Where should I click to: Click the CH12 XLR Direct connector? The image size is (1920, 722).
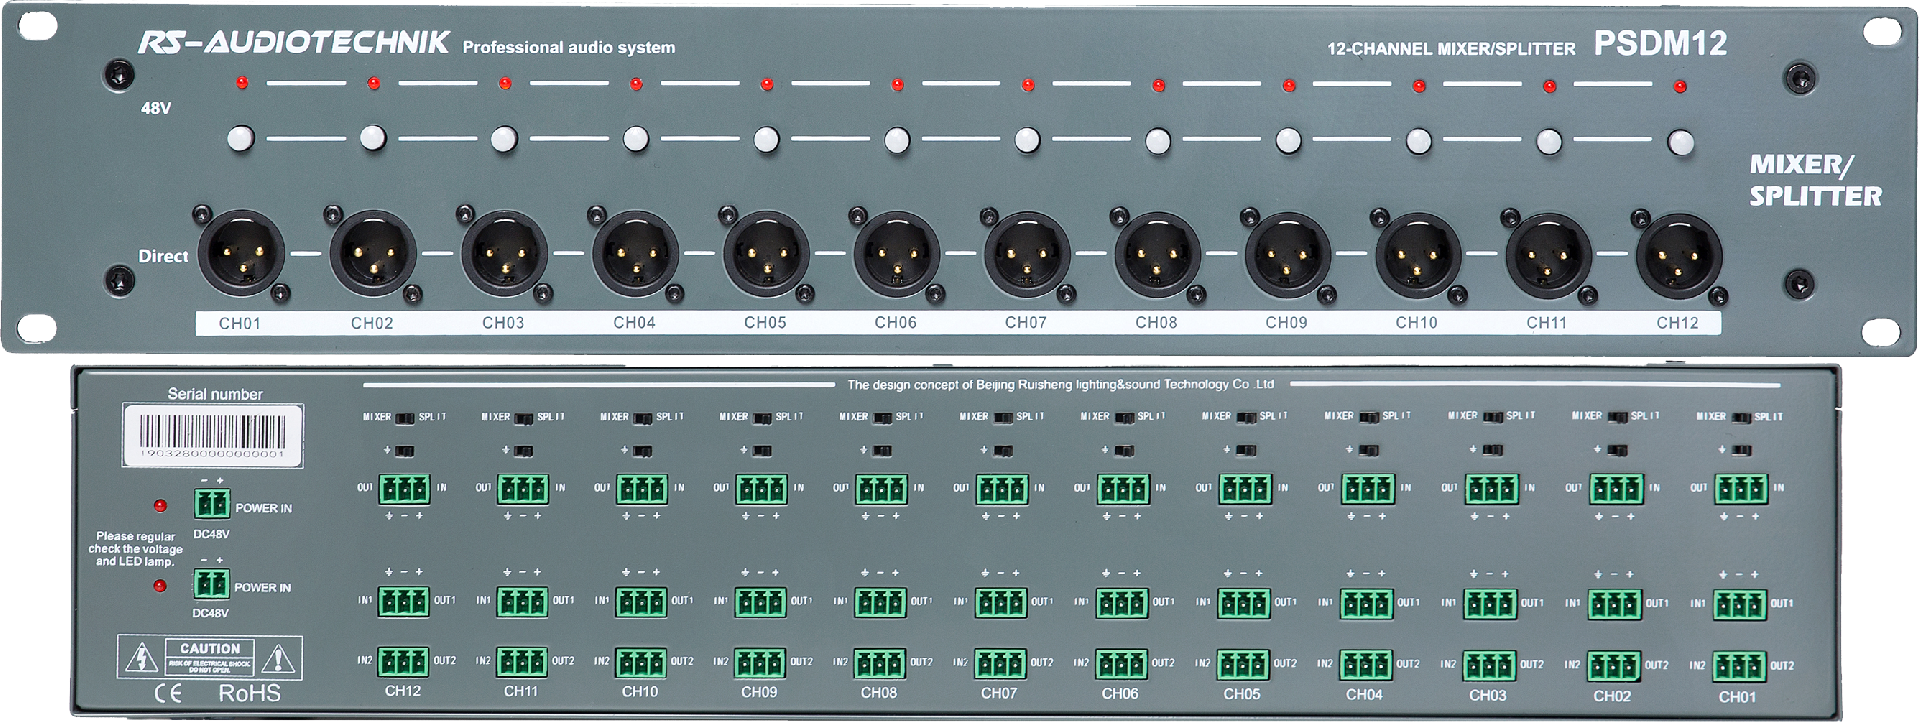point(1679,256)
